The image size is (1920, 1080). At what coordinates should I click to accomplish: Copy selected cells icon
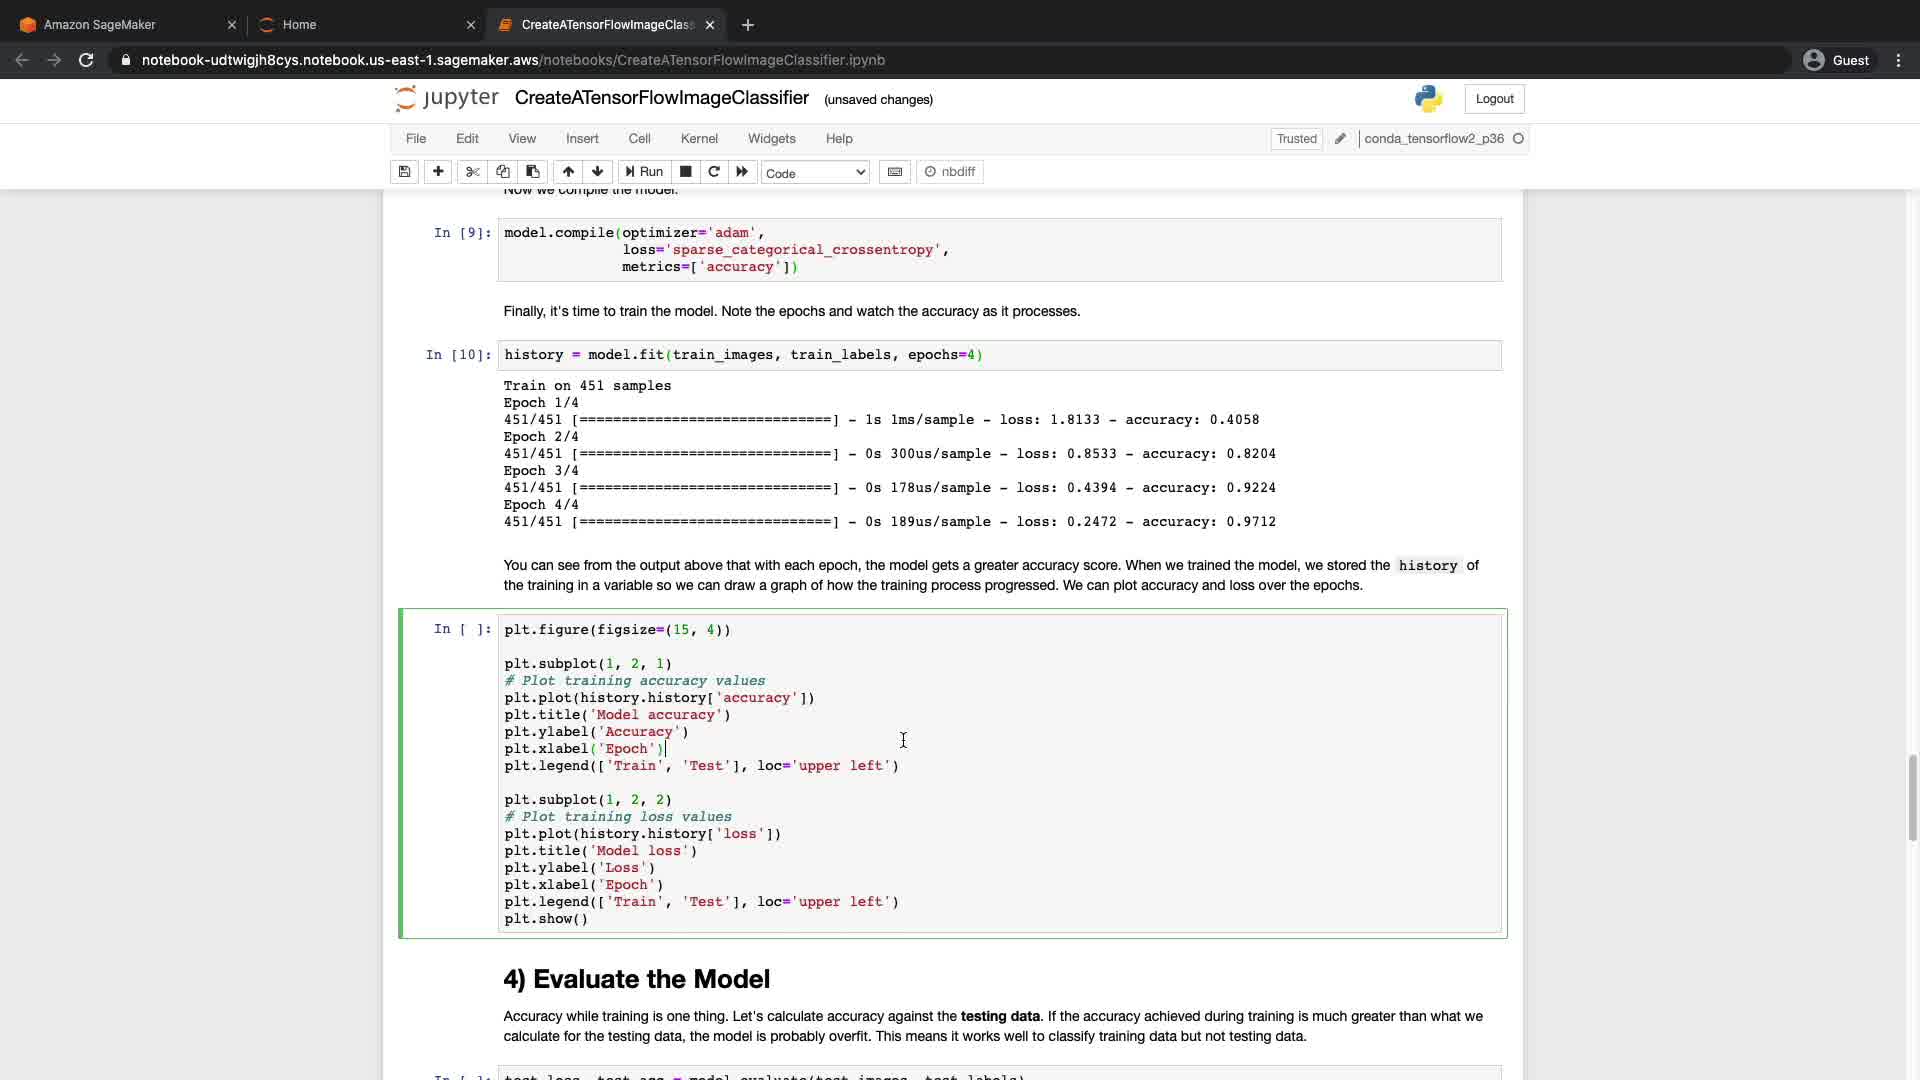[x=503, y=172]
